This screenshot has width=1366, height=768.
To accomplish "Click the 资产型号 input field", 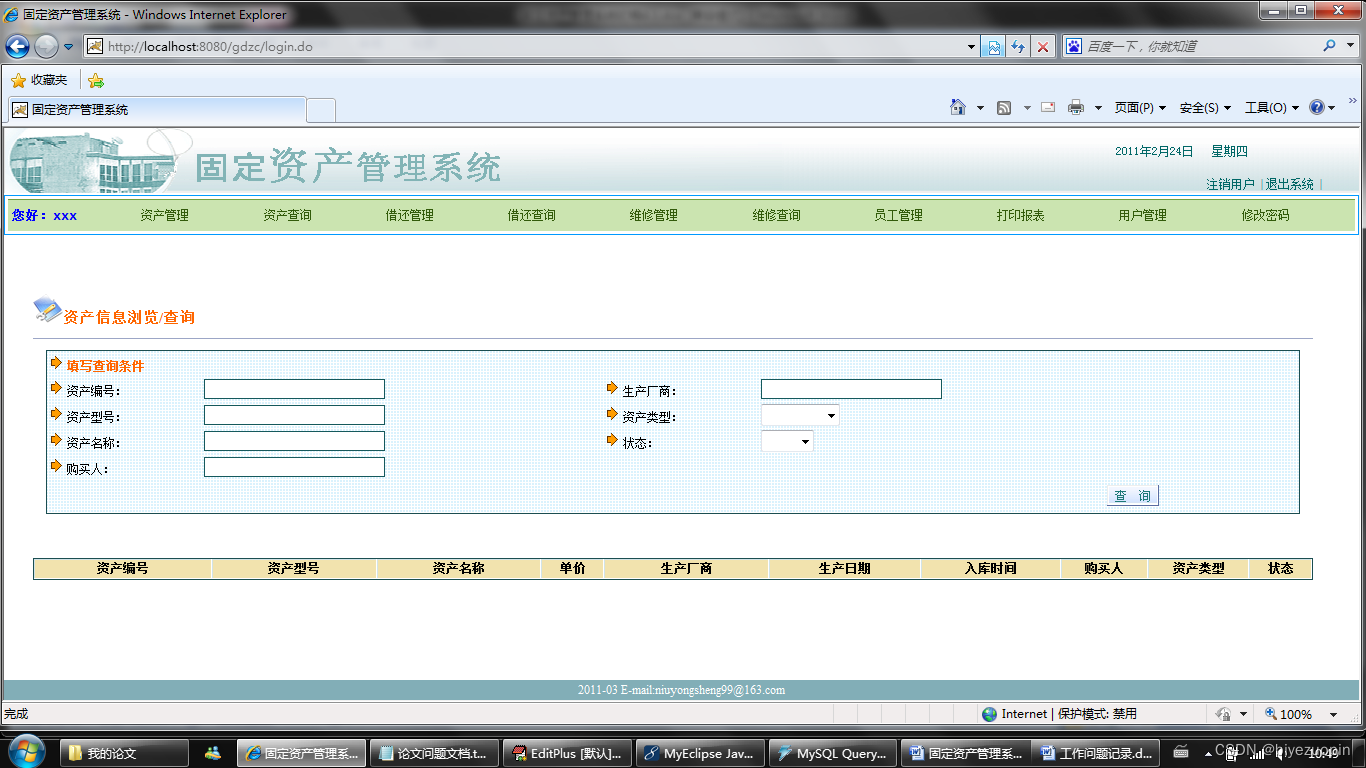I will [294, 415].
